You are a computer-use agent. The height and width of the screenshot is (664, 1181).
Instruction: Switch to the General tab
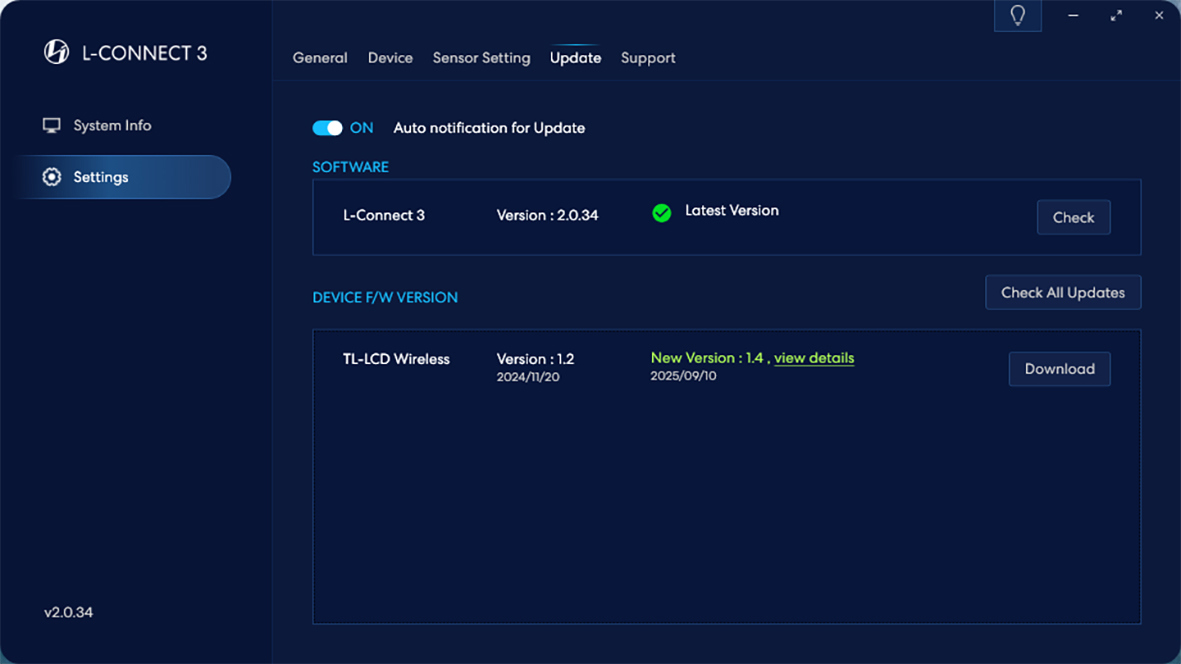(x=320, y=58)
